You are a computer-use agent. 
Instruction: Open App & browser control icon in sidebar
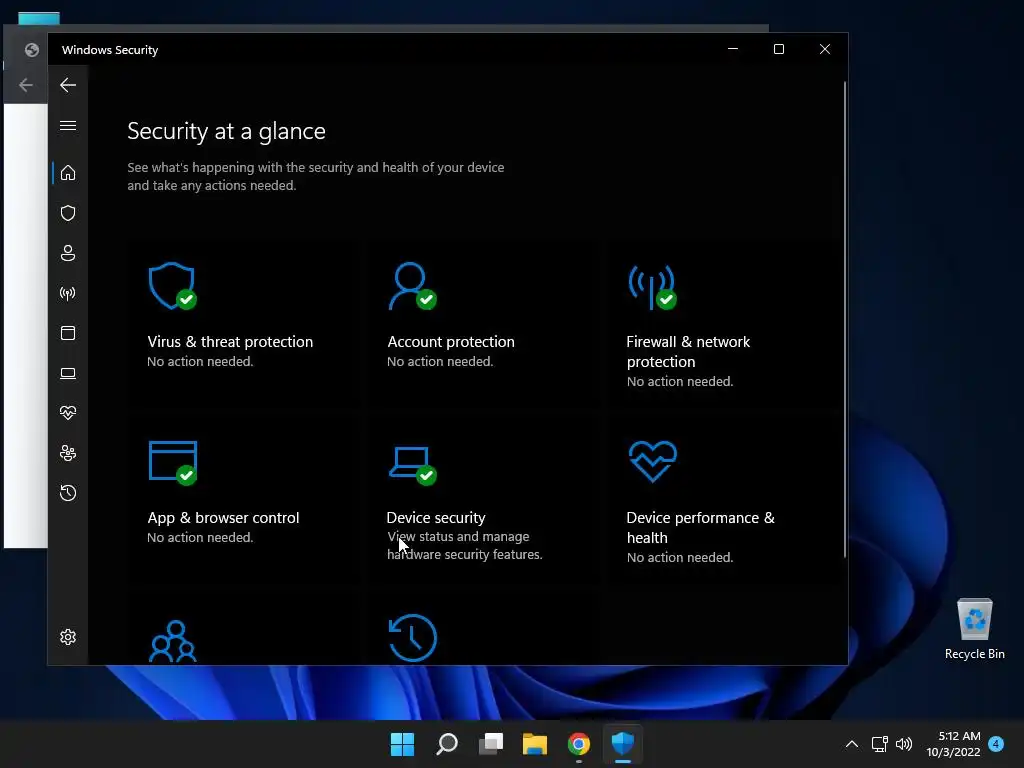[68, 333]
